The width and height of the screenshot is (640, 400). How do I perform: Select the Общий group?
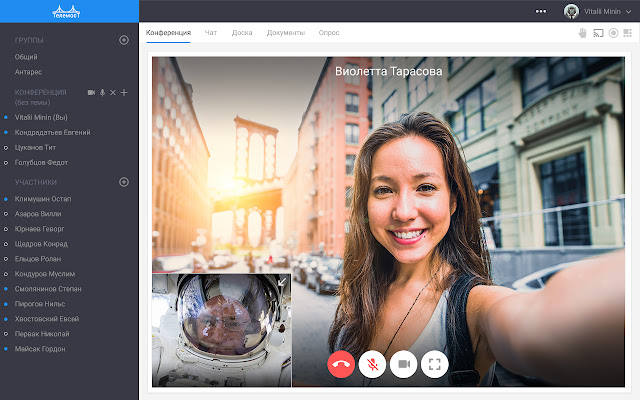click(x=26, y=57)
